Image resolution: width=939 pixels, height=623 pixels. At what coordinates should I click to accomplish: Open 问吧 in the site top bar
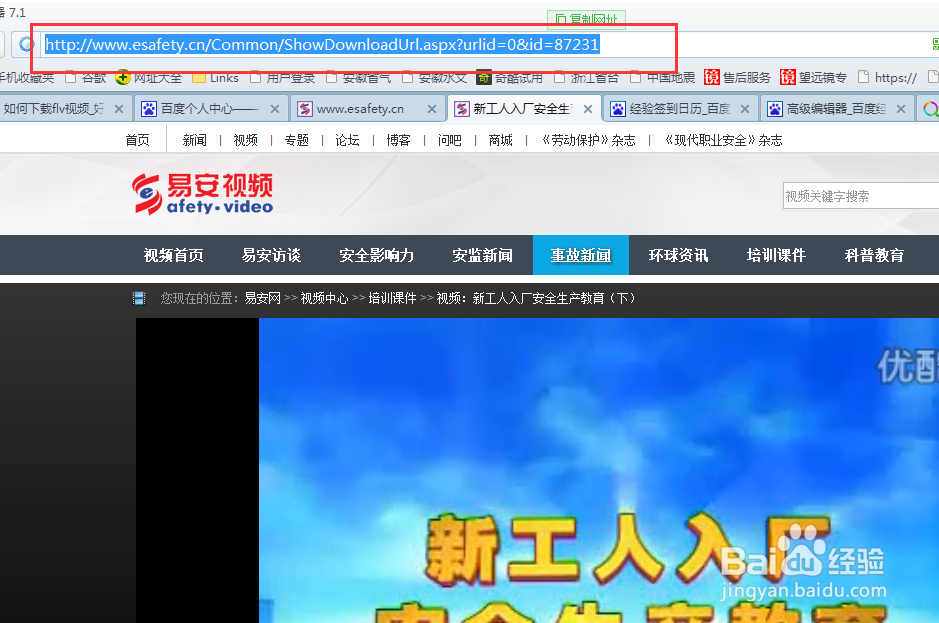pyautogui.click(x=450, y=140)
